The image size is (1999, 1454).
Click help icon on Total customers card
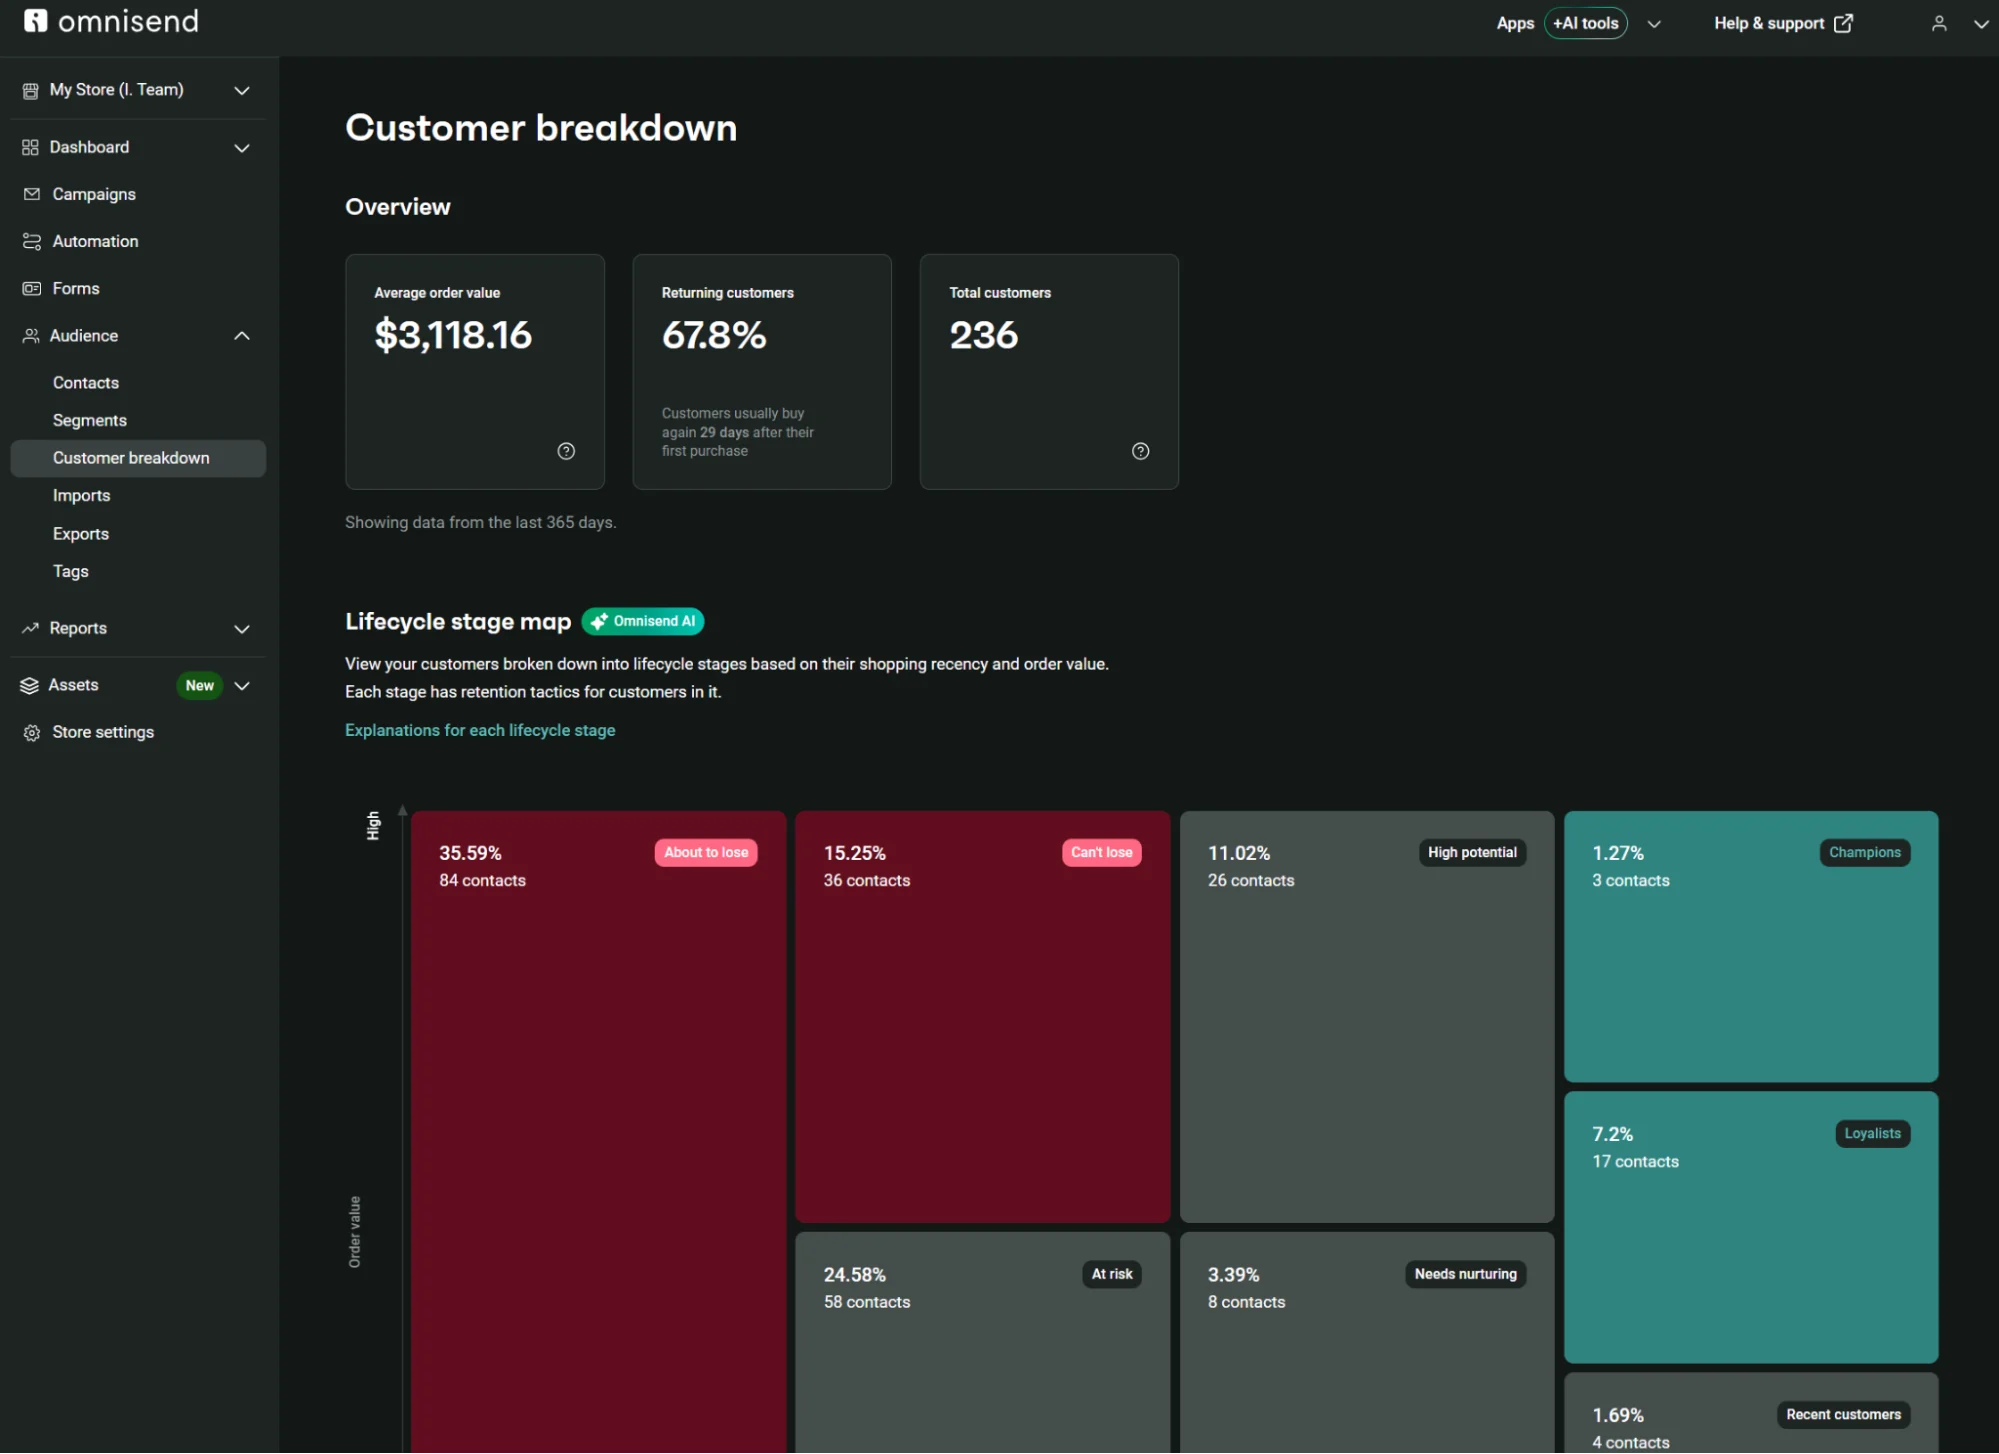tap(1140, 451)
